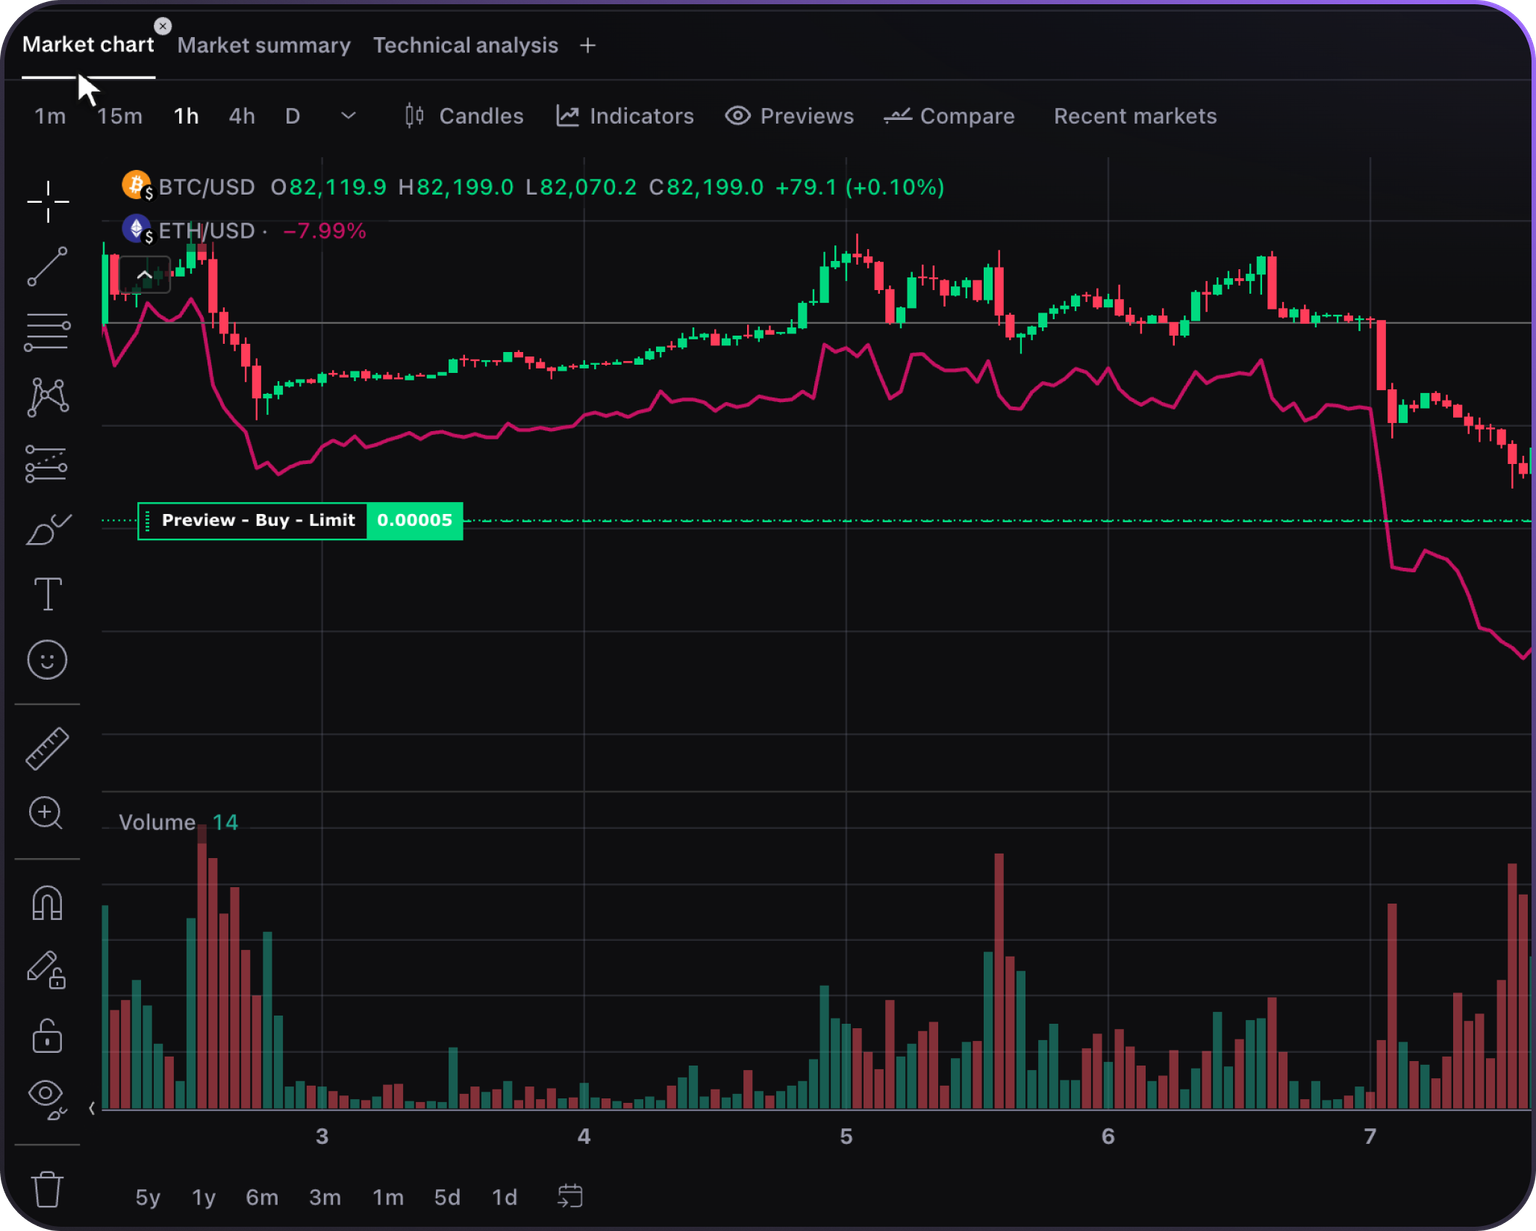Image resolution: width=1536 pixels, height=1231 pixels.
Task: Open the Technical analysis tab
Action: click(465, 45)
